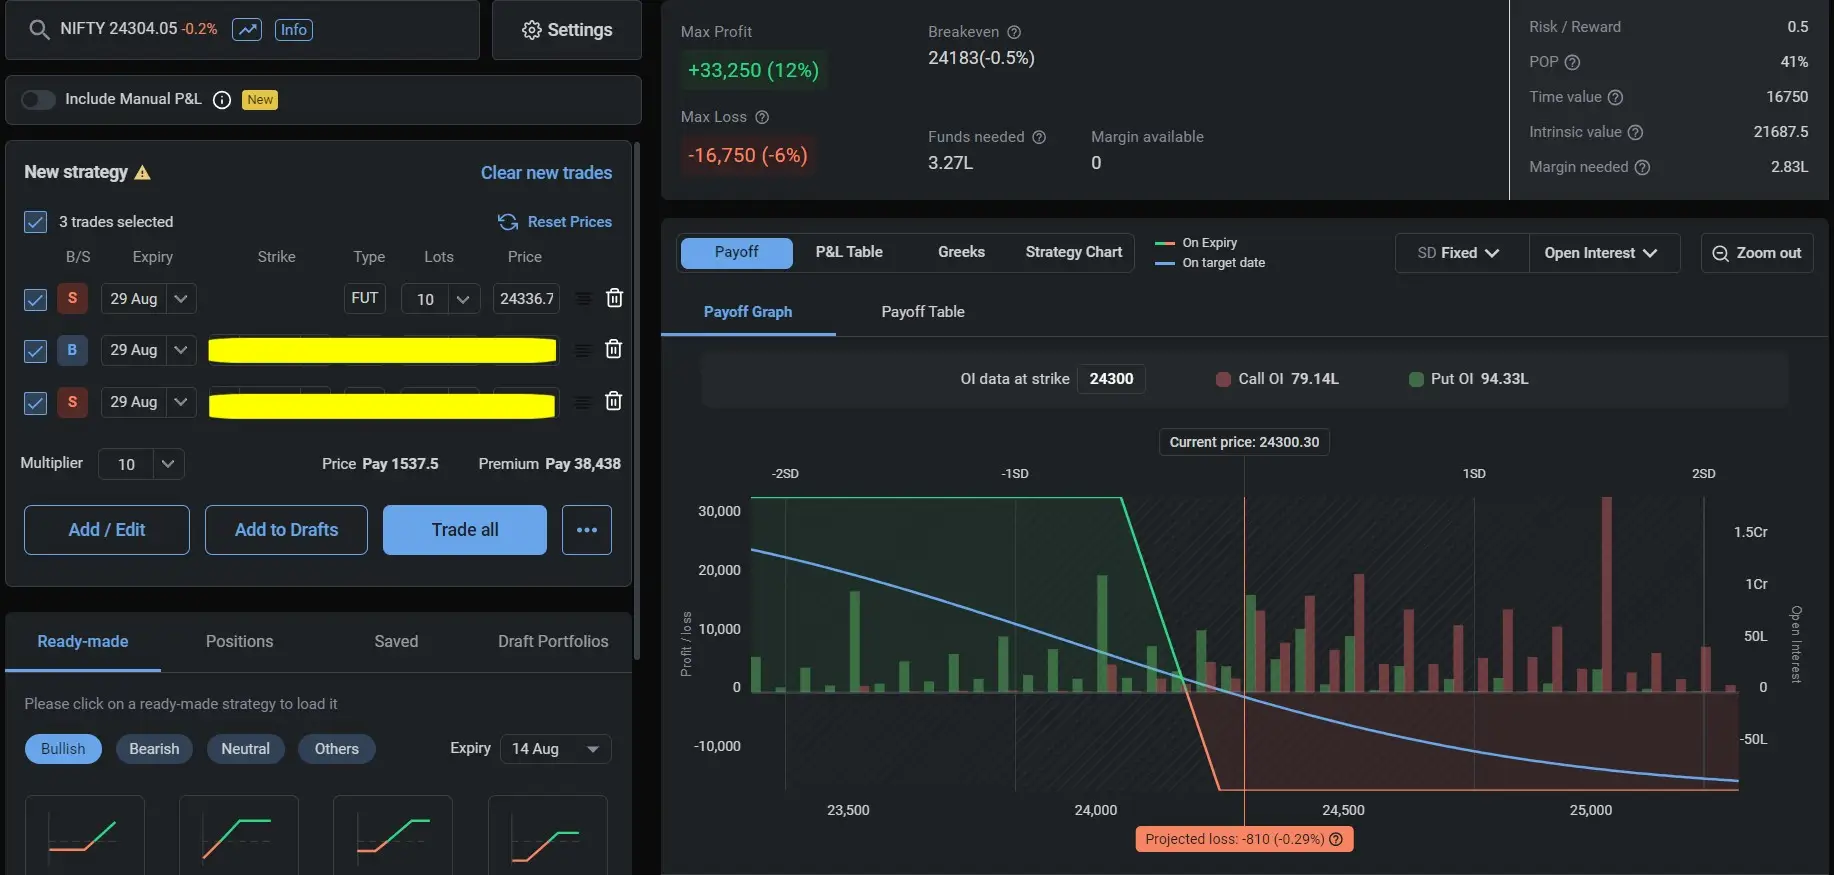Click the OI strike 24300 field

(1111, 379)
